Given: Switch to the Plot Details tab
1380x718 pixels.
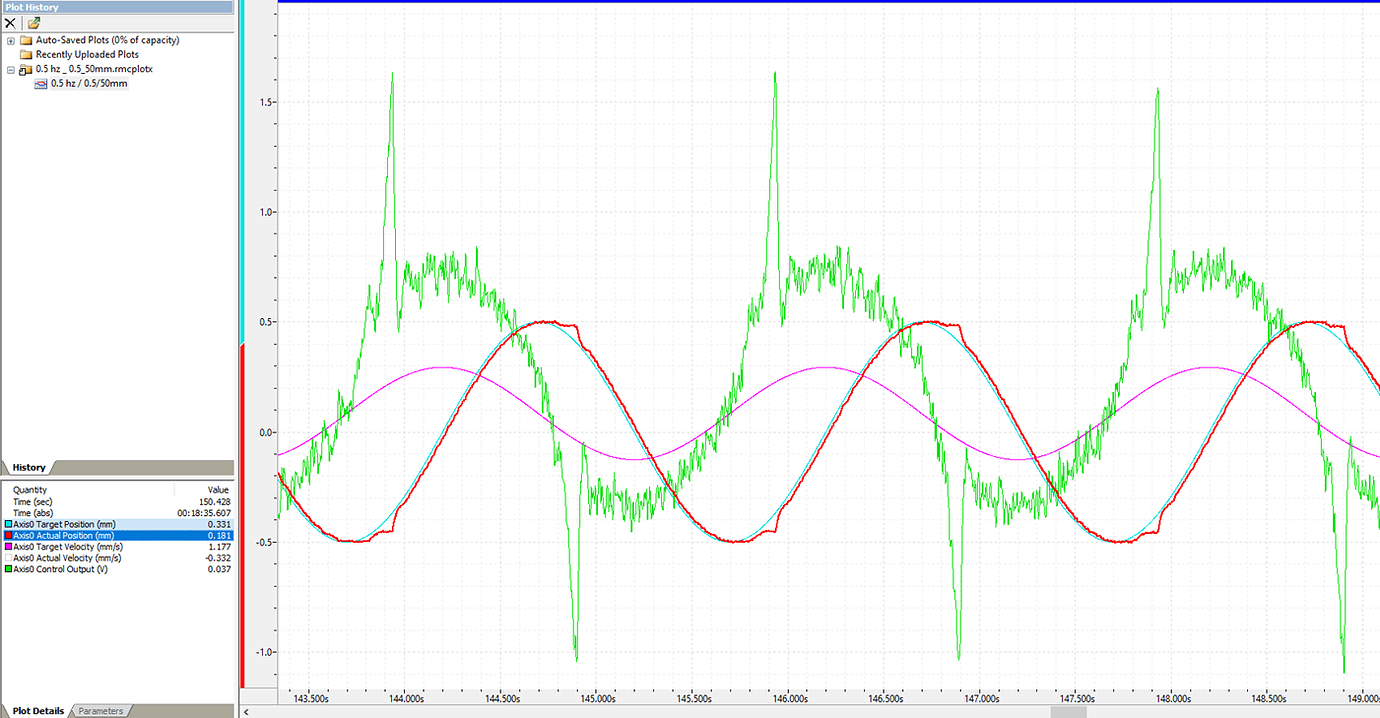Looking at the screenshot, I should [37, 711].
